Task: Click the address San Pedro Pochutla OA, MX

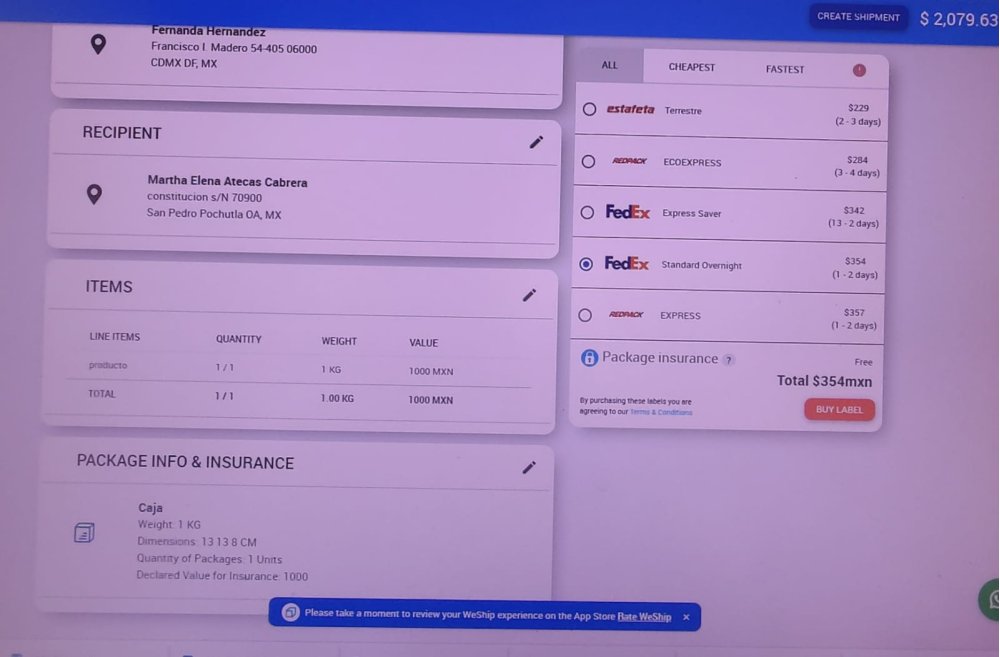Action: tap(214, 214)
